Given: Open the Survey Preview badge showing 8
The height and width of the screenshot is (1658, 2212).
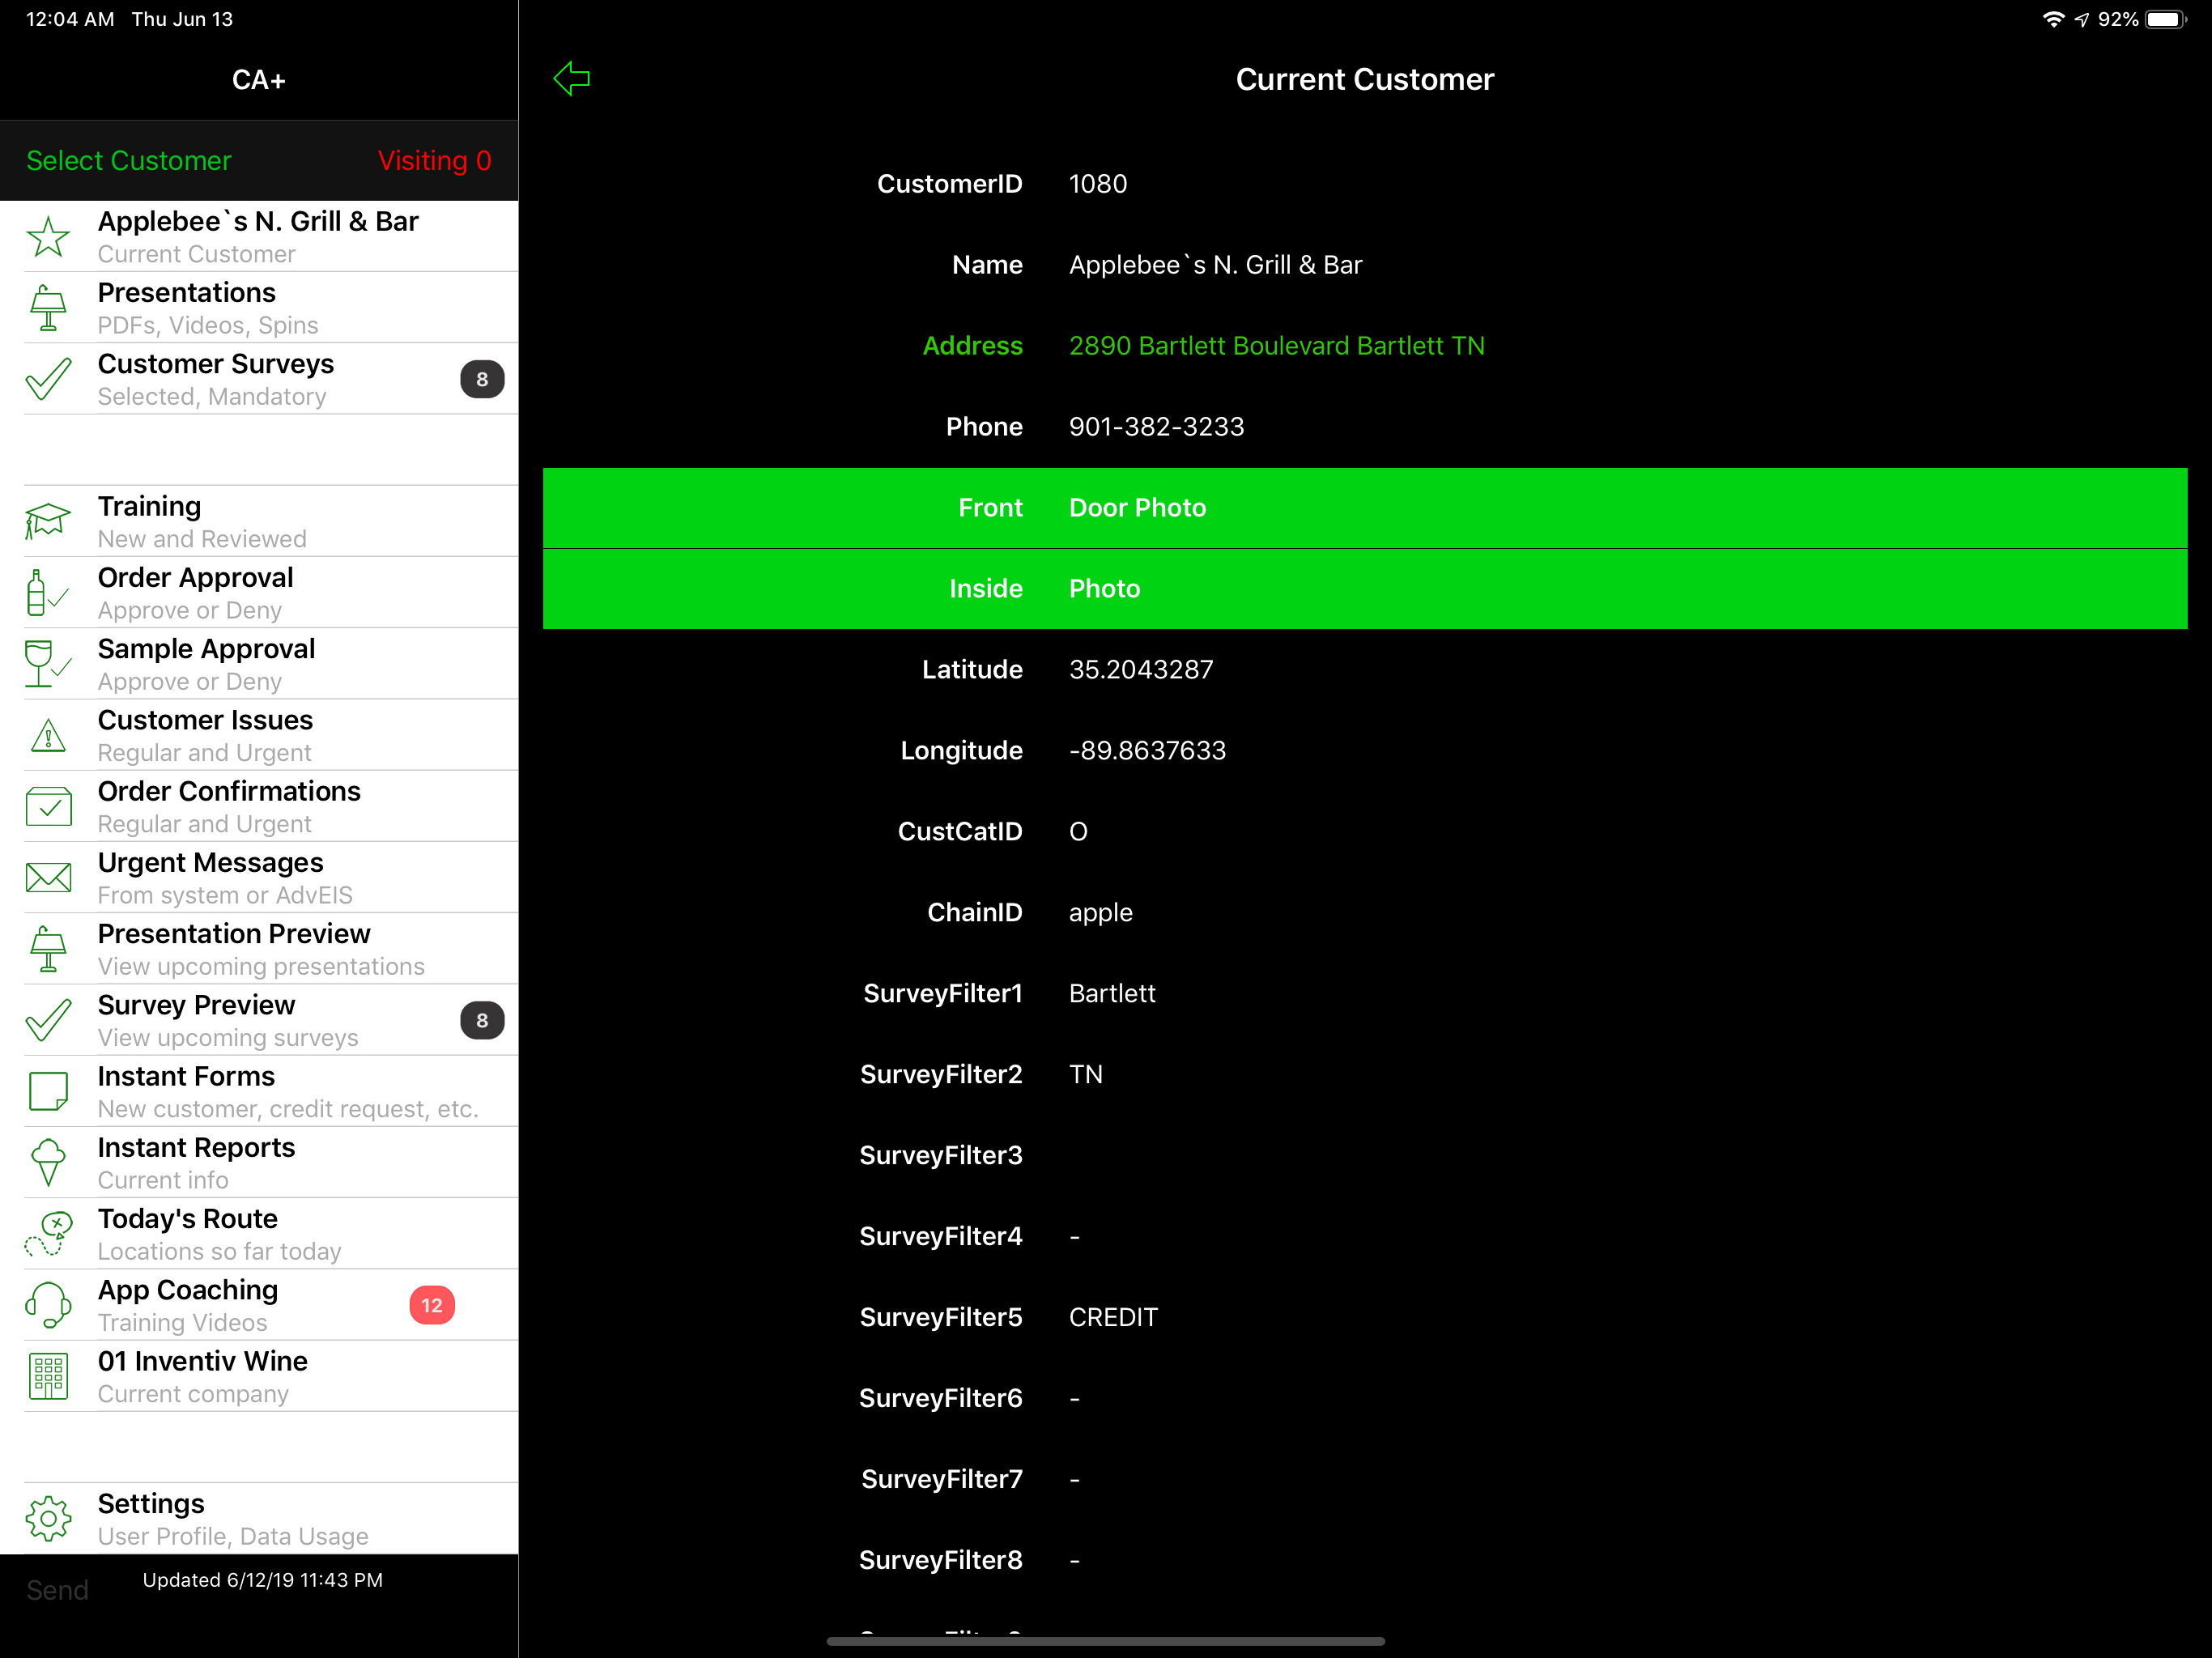Looking at the screenshot, I should pos(482,1020).
